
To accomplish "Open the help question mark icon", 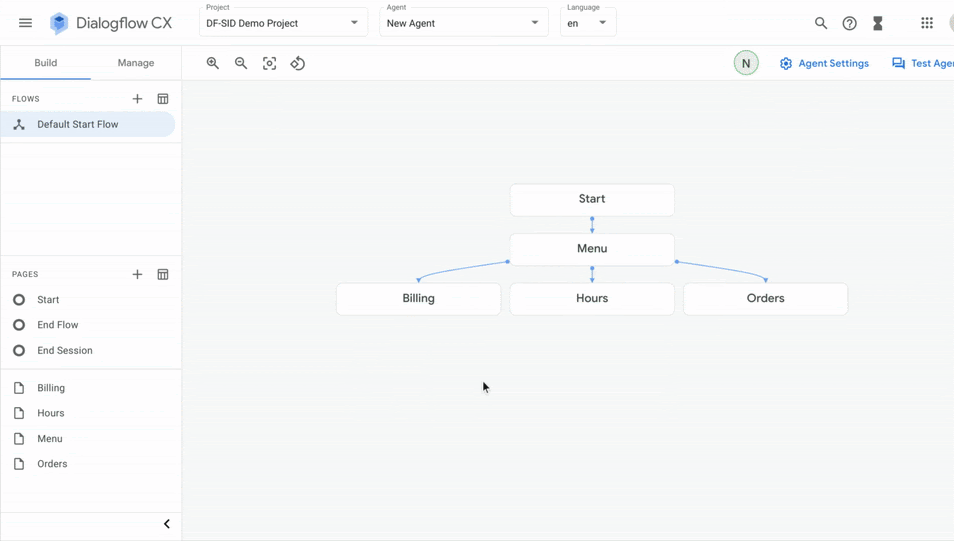I will point(849,23).
